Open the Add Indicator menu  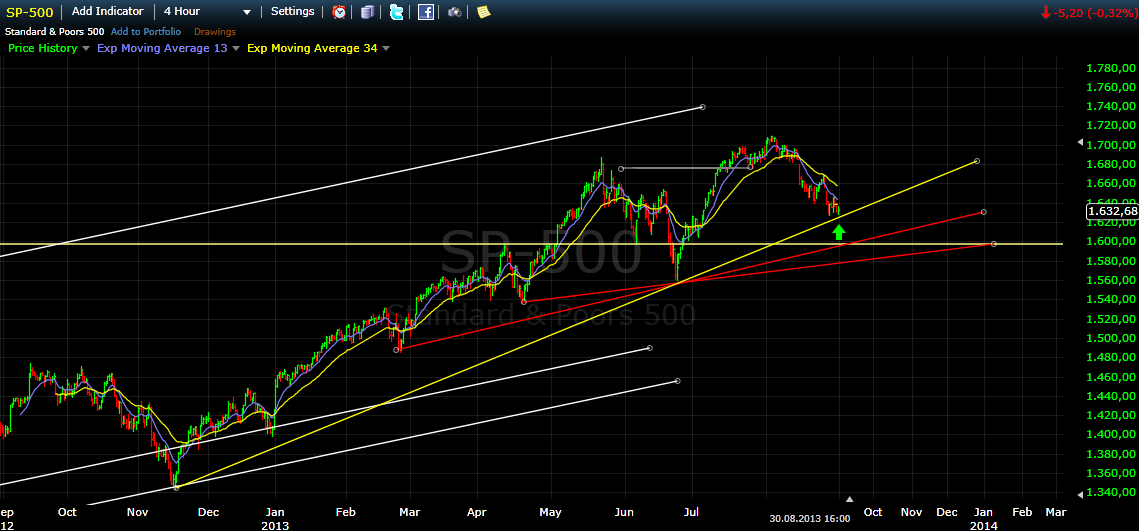point(108,12)
